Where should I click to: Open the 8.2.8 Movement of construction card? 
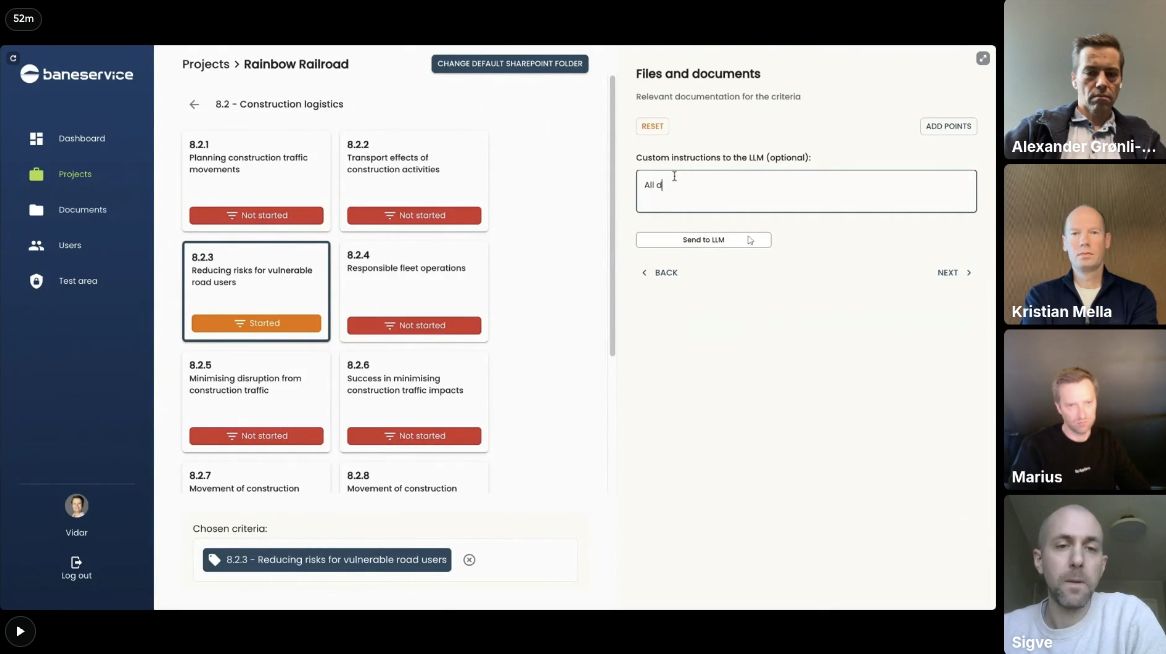pyautogui.click(x=414, y=478)
